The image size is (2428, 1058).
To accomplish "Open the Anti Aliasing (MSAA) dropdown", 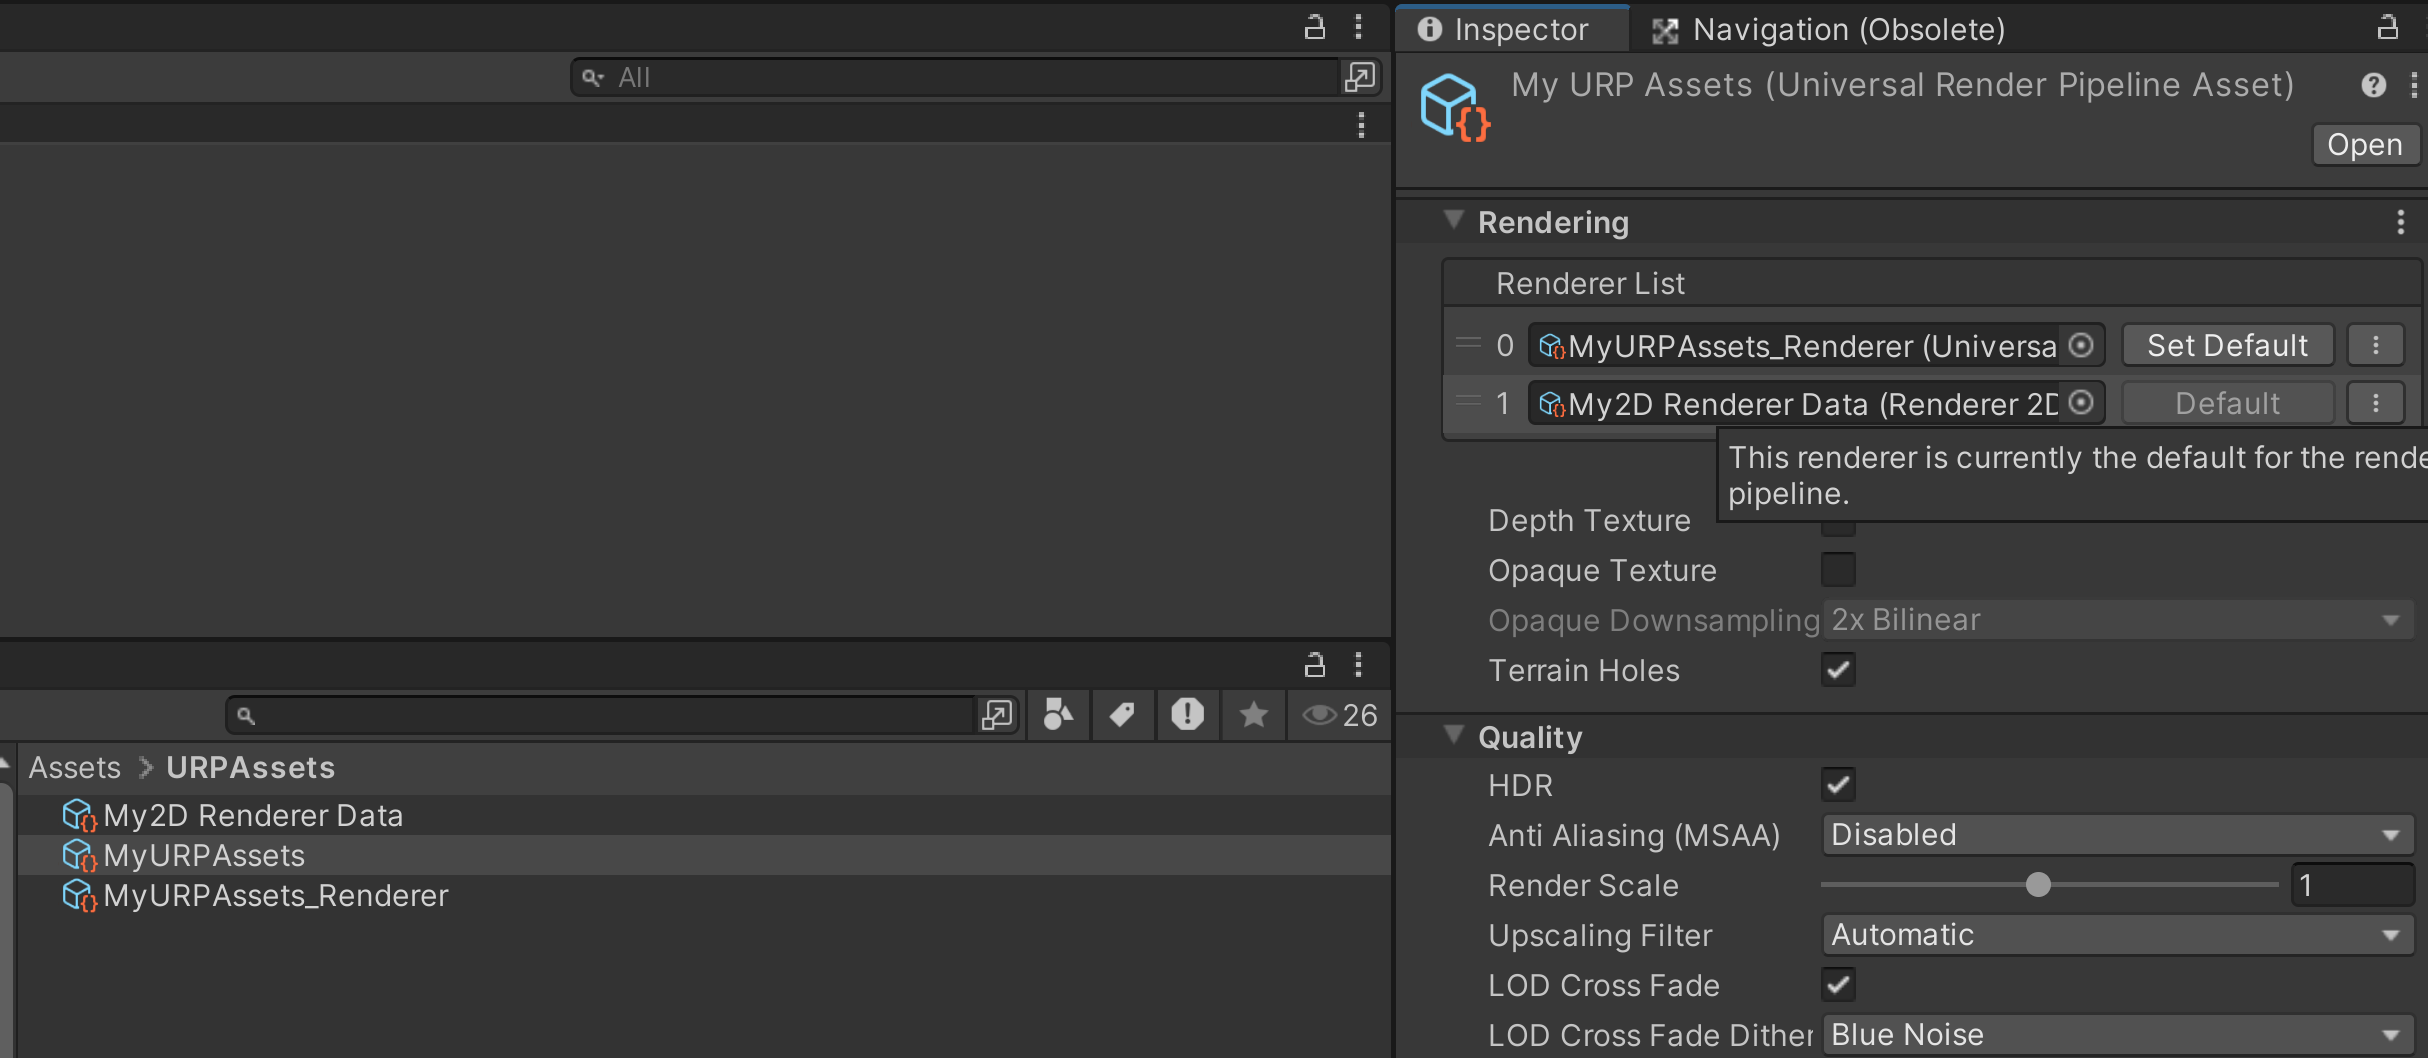I will click(x=2118, y=835).
